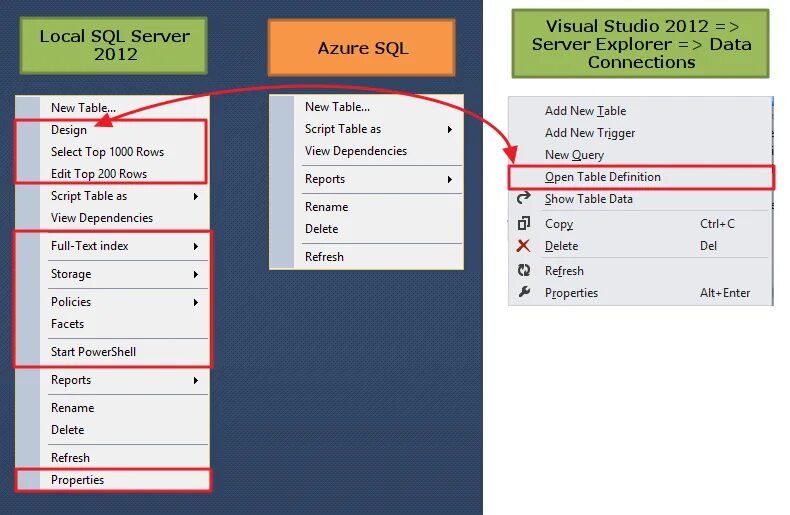This screenshot has width=790, height=515.
Task: Click the Del shortcut text
Action: point(708,246)
